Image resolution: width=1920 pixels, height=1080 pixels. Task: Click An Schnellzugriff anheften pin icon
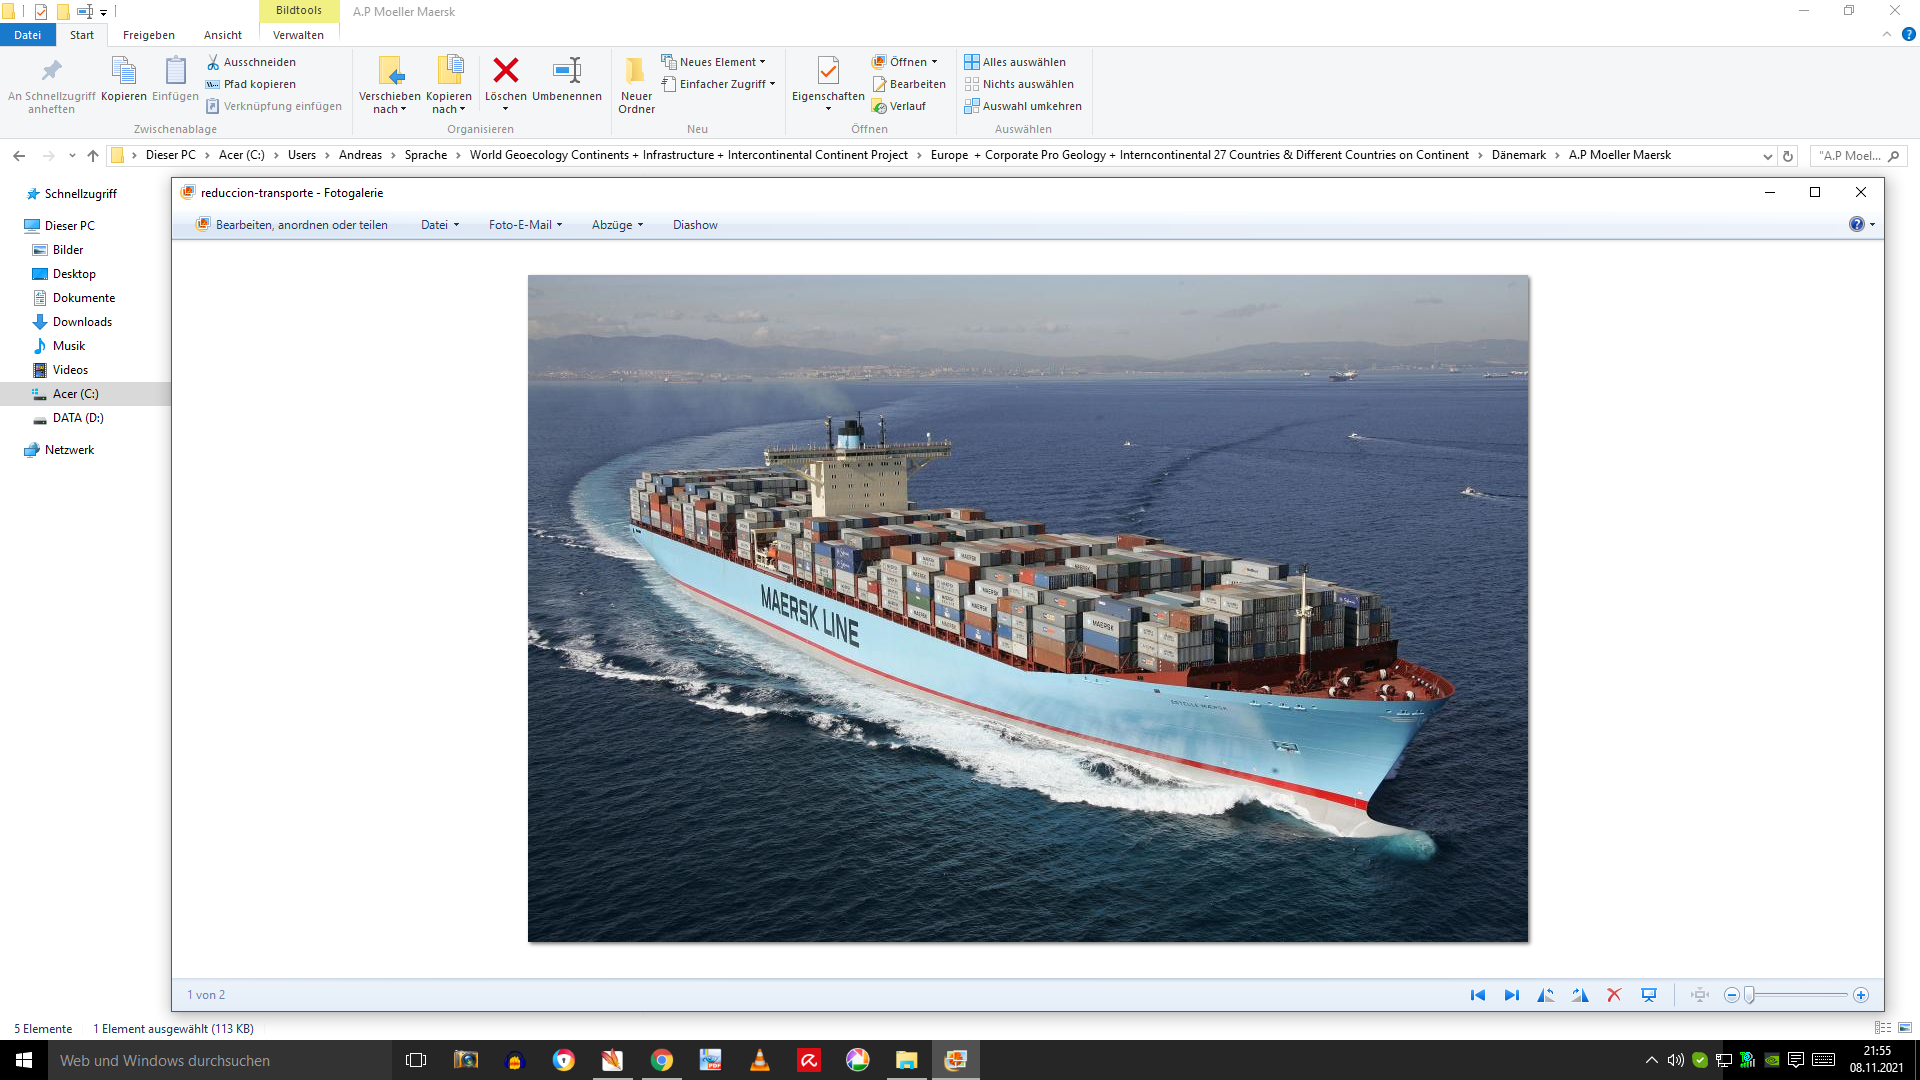51,72
